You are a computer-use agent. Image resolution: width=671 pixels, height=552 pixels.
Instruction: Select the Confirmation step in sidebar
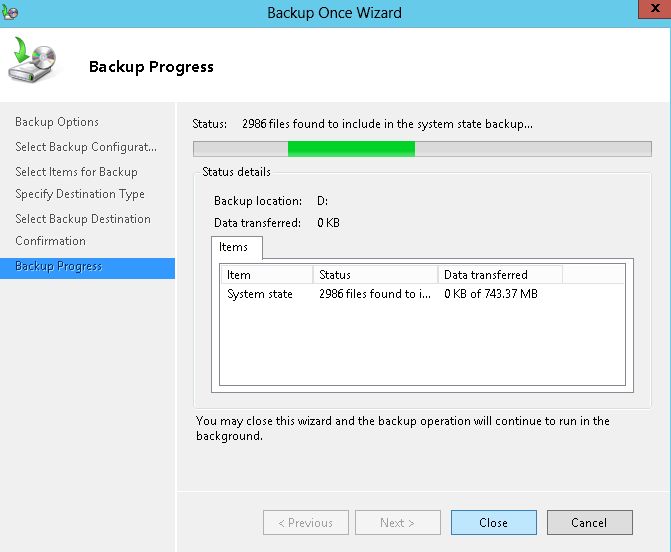coord(50,241)
